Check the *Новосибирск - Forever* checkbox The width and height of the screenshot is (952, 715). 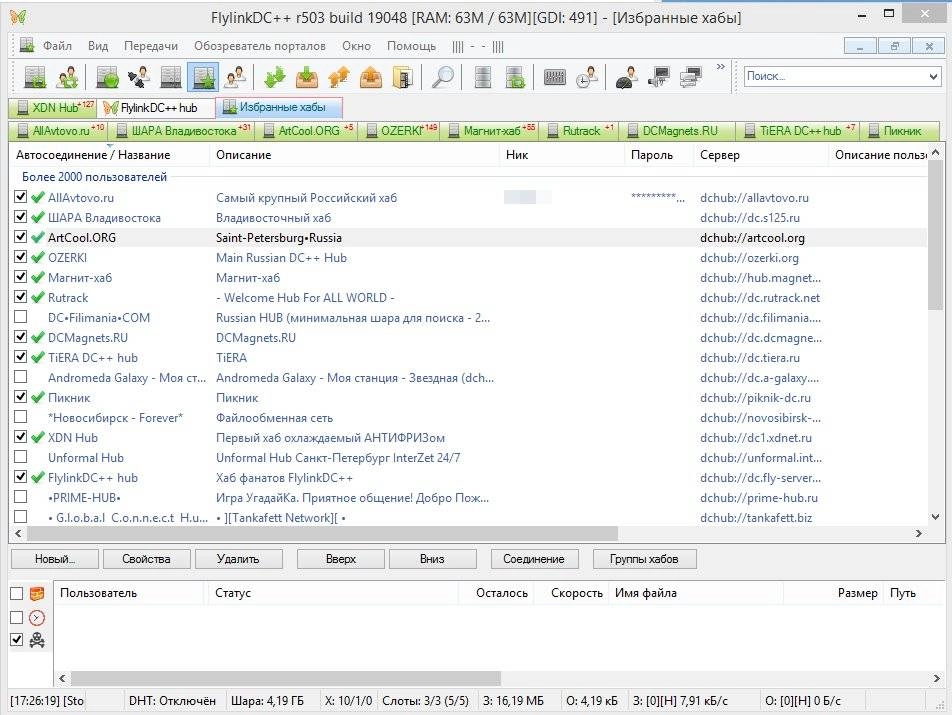click(21, 417)
